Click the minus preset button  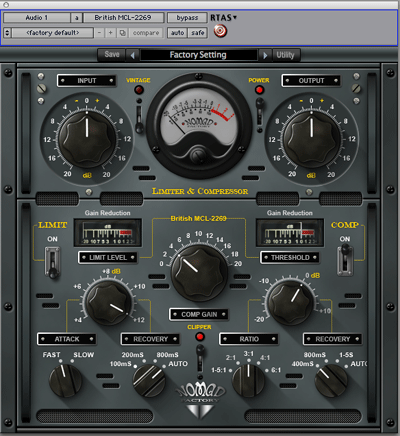pyautogui.click(x=99, y=33)
